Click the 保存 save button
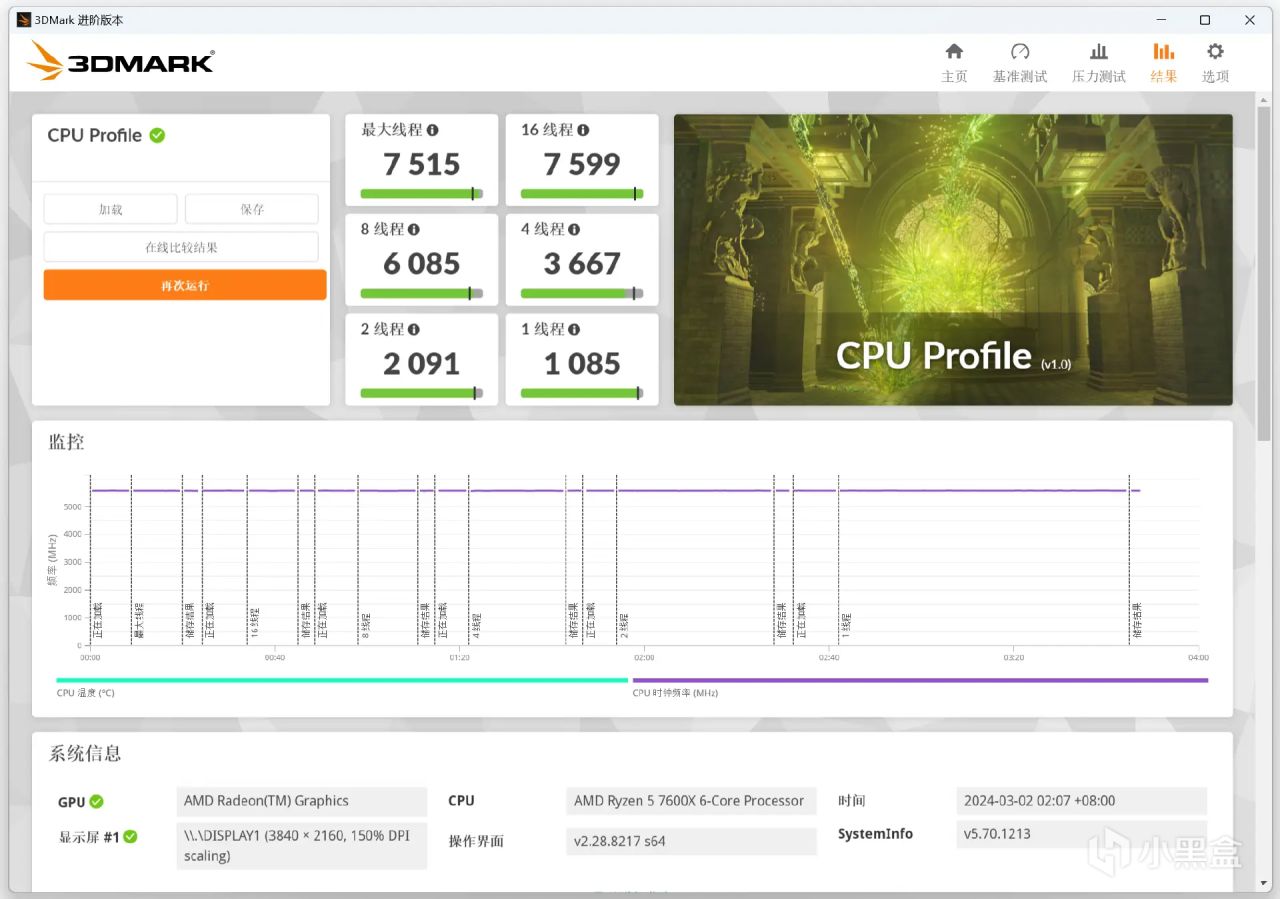Screen dimensions: 1280x899 252,209
